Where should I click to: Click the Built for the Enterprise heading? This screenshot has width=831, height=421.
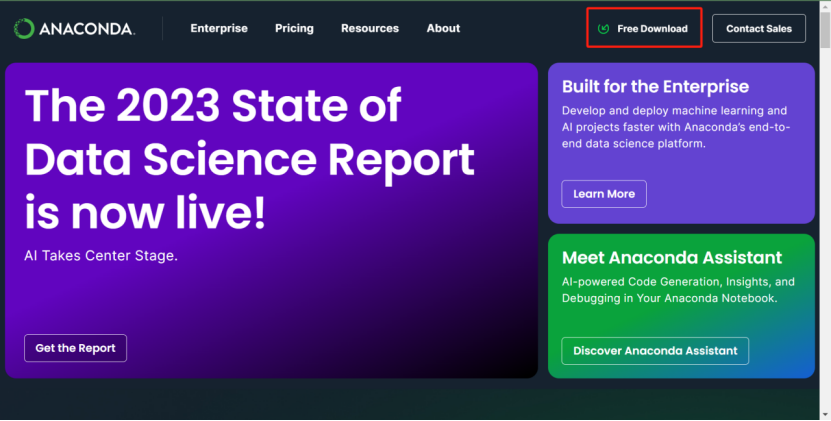coord(655,86)
